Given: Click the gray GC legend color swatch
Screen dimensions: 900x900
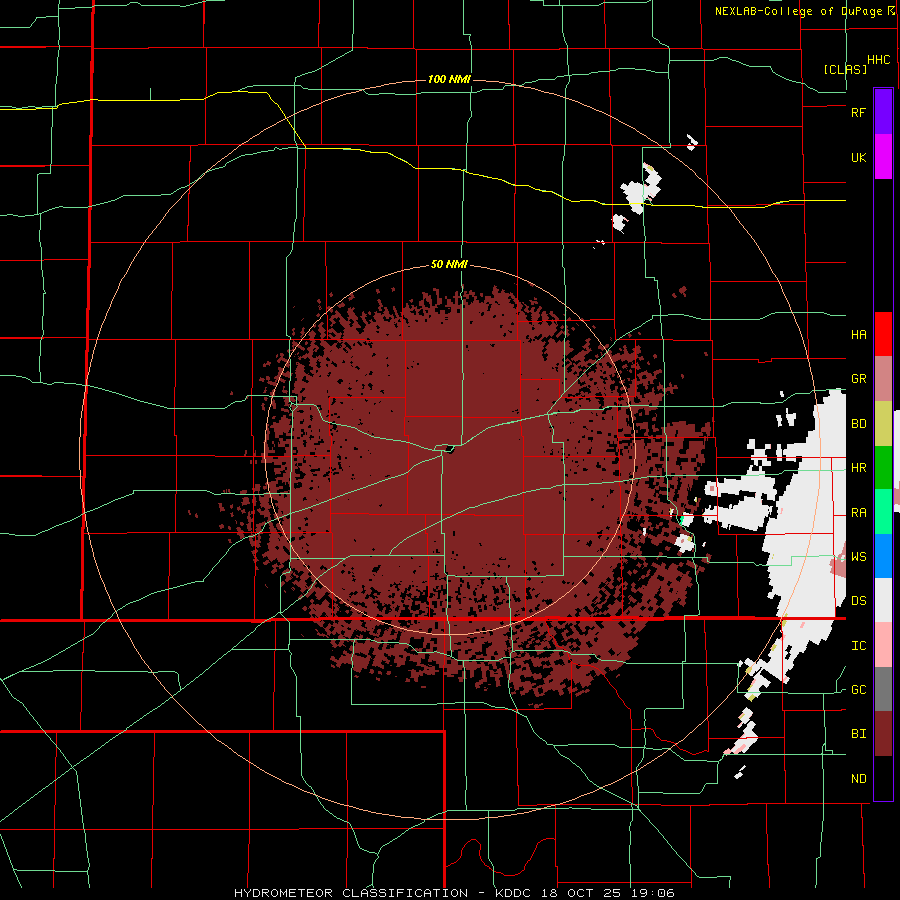Looking at the screenshot, I should (883, 689).
